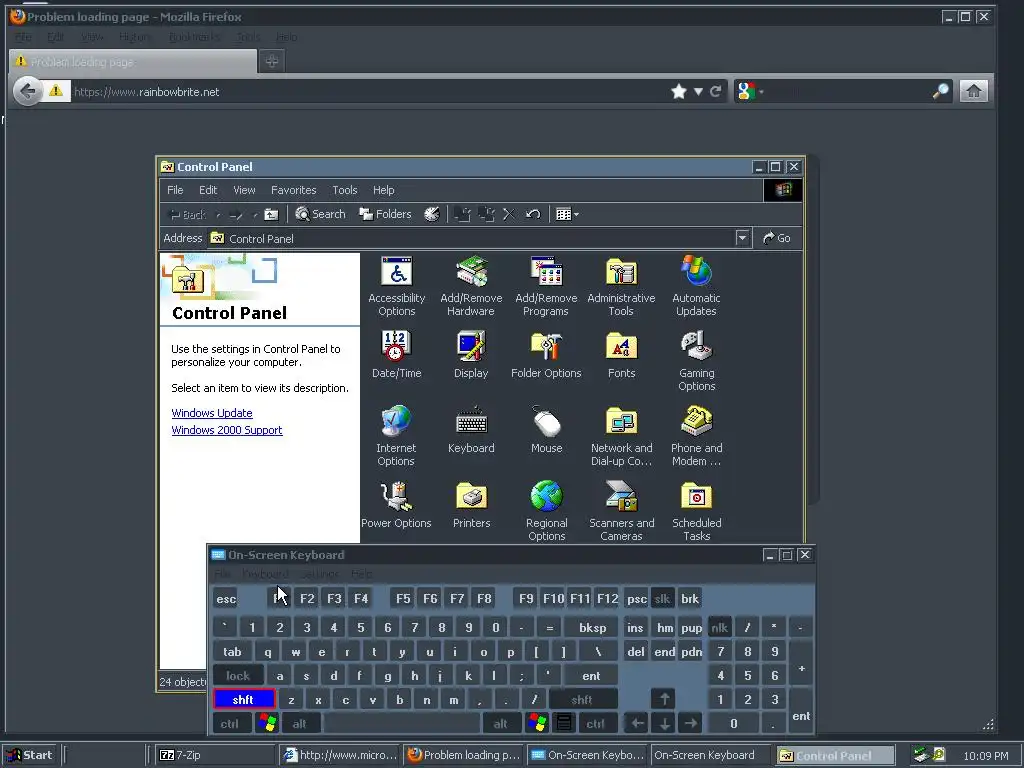This screenshot has width=1024, height=768.
Task: Open Add/Remove Hardware applet
Action: click(x=471, y=286)
